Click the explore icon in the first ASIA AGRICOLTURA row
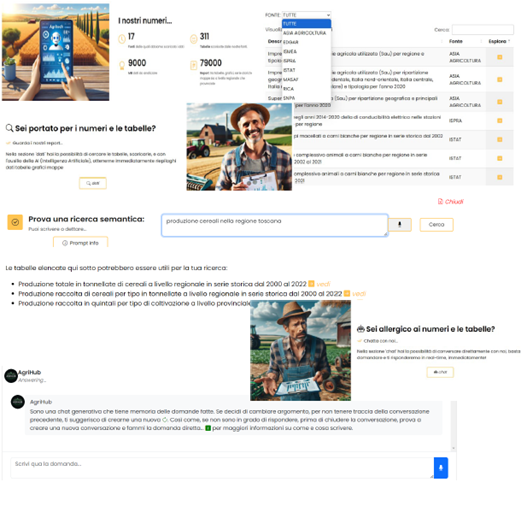This screenshot has height=506, width=527. point(499,57)
